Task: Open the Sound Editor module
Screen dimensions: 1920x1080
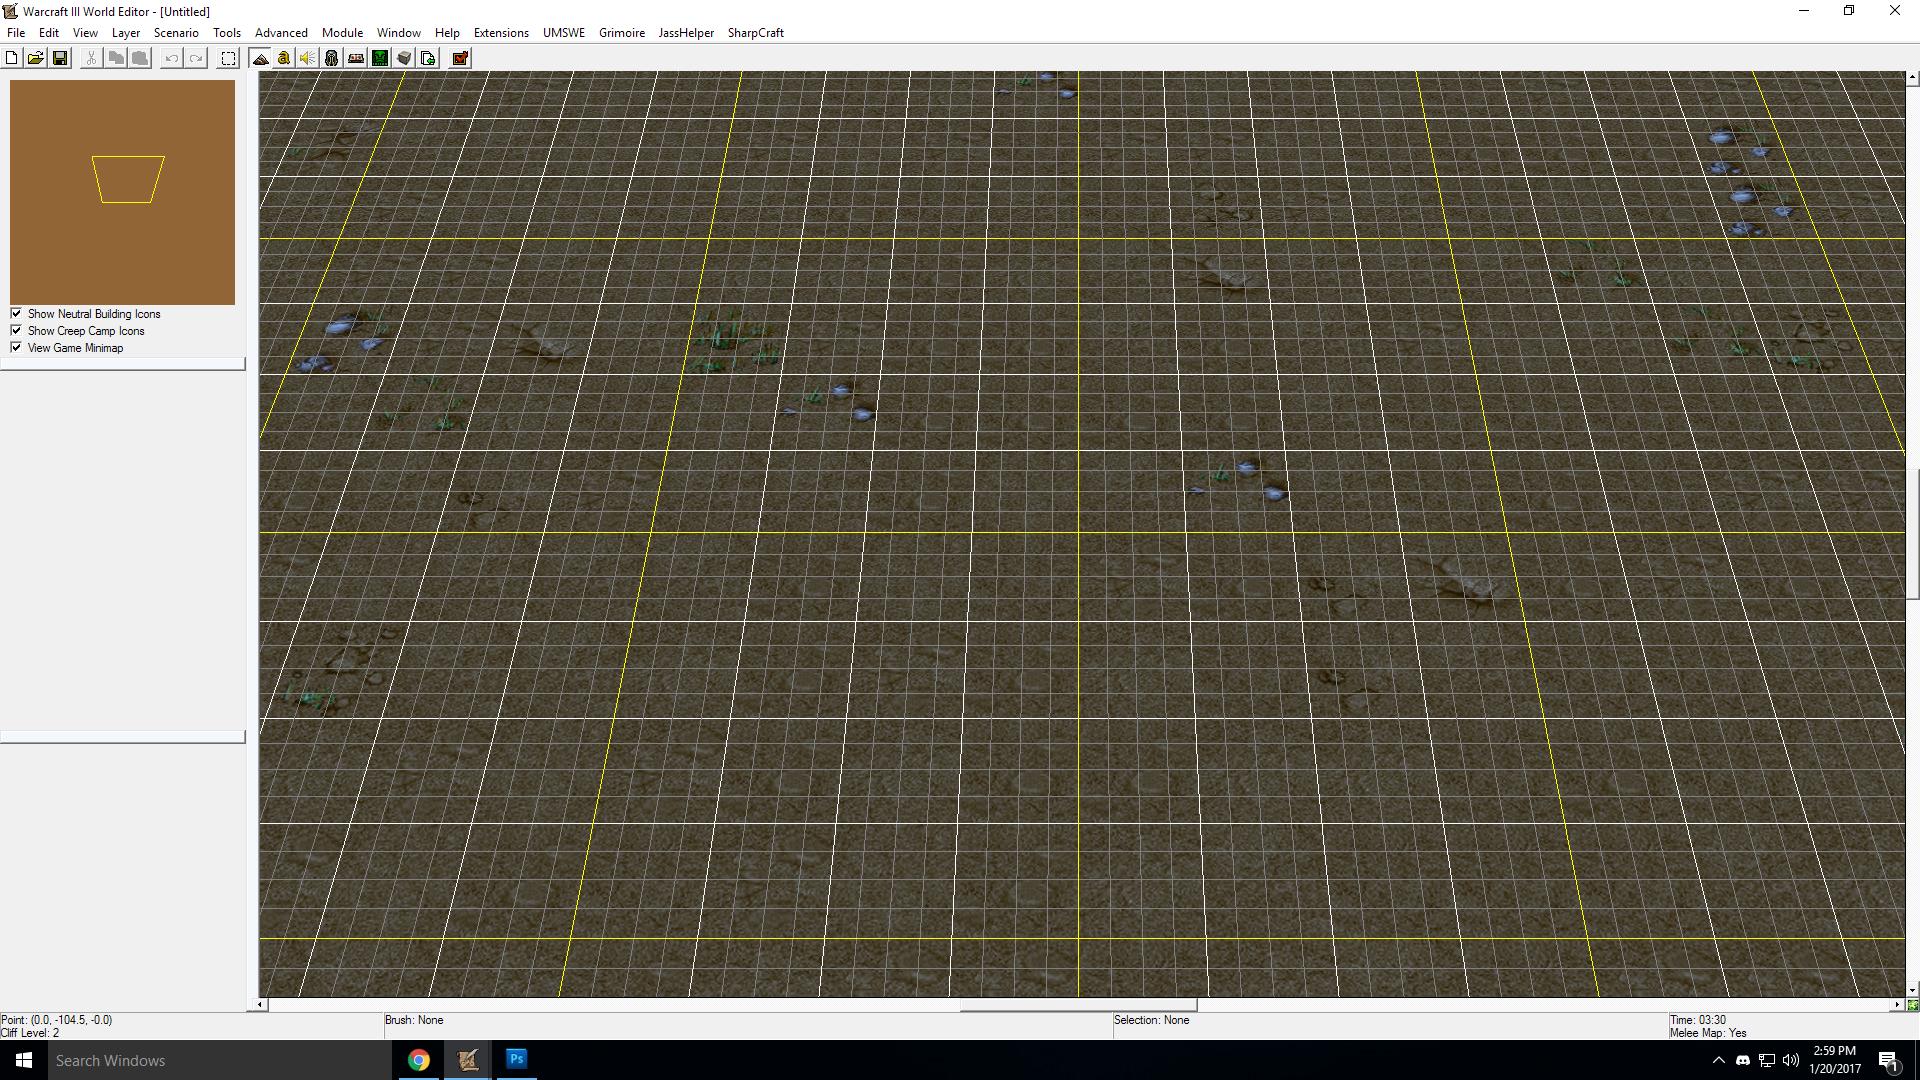Action: [308, 58]
